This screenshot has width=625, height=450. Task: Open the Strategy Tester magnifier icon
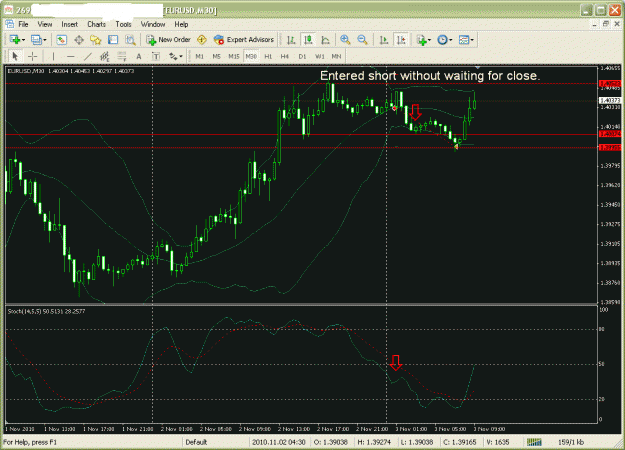click(130, 39)
